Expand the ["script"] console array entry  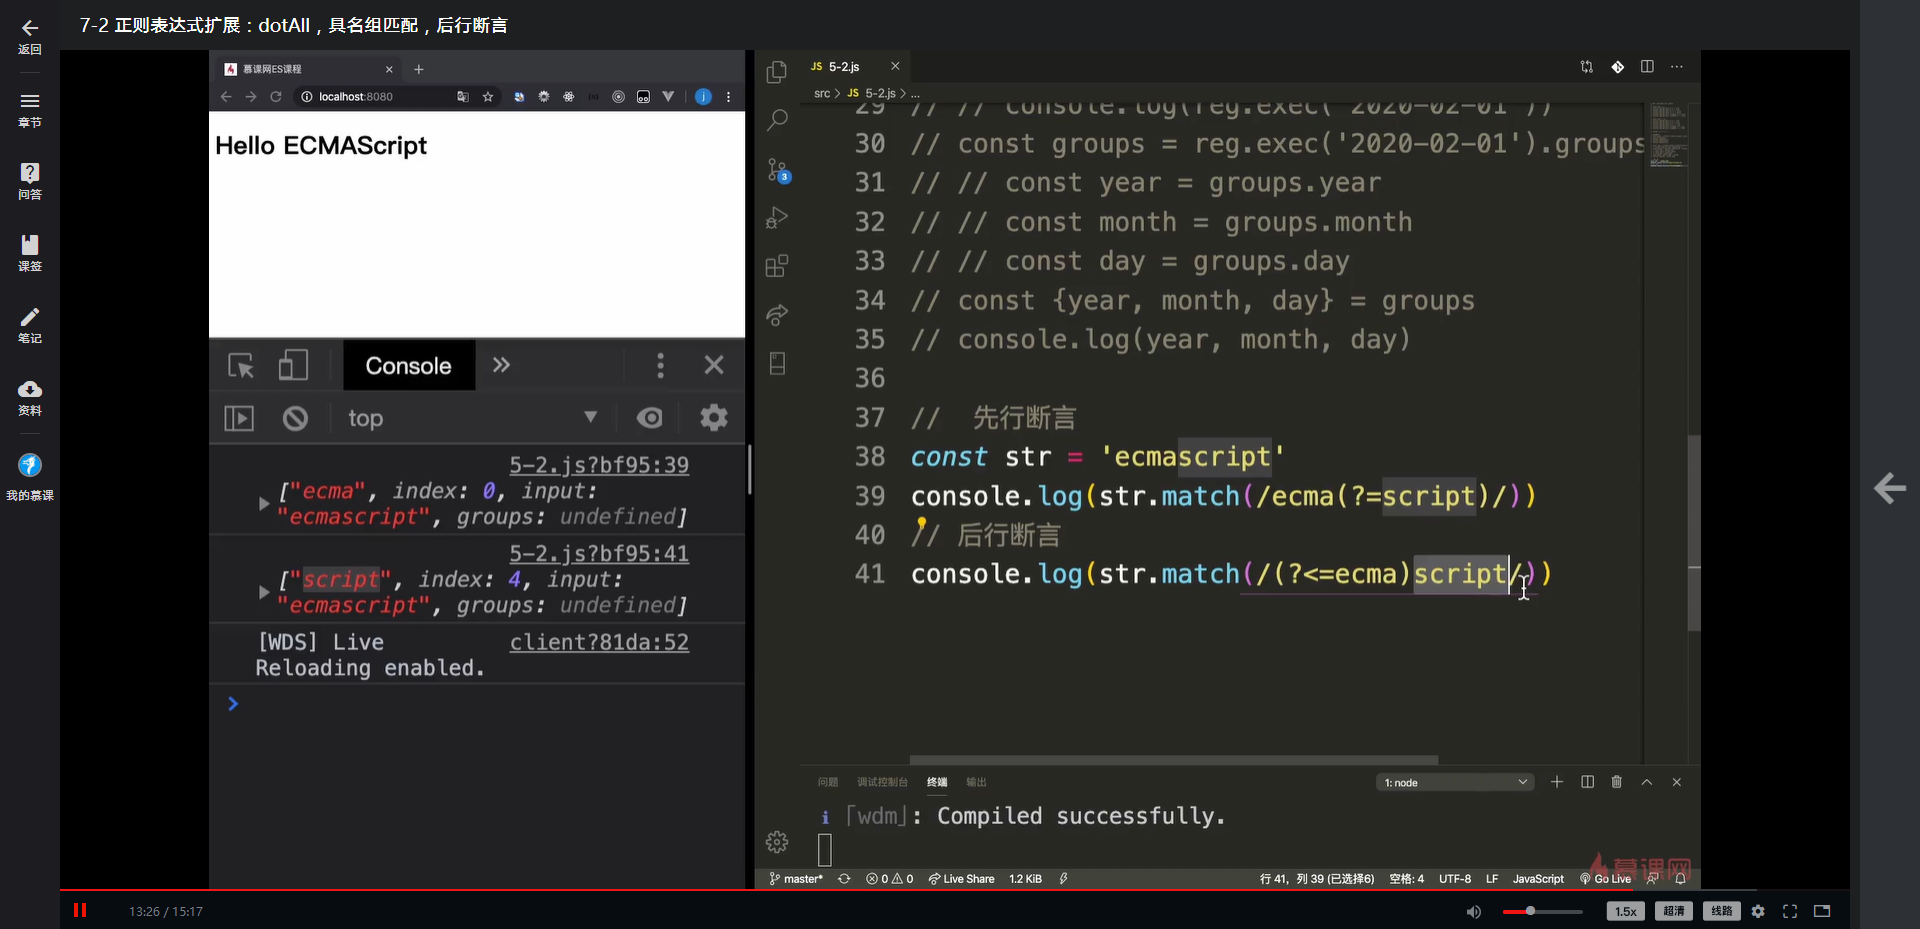pyautogui.click(x=264, y=592)
